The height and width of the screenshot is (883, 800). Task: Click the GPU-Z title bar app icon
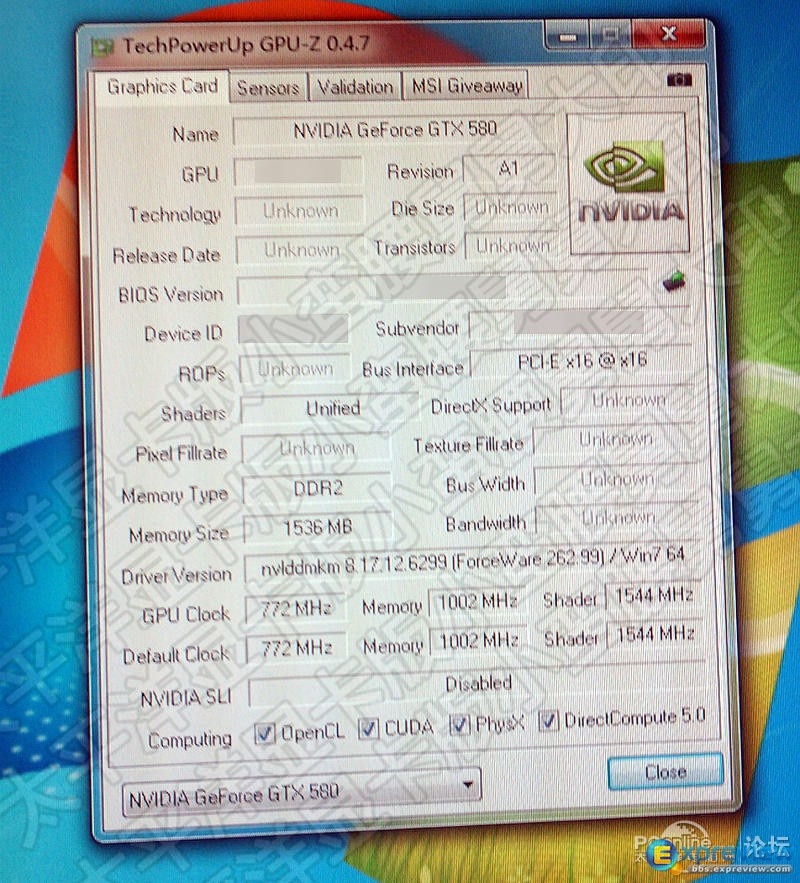click(x=103, y=47)
